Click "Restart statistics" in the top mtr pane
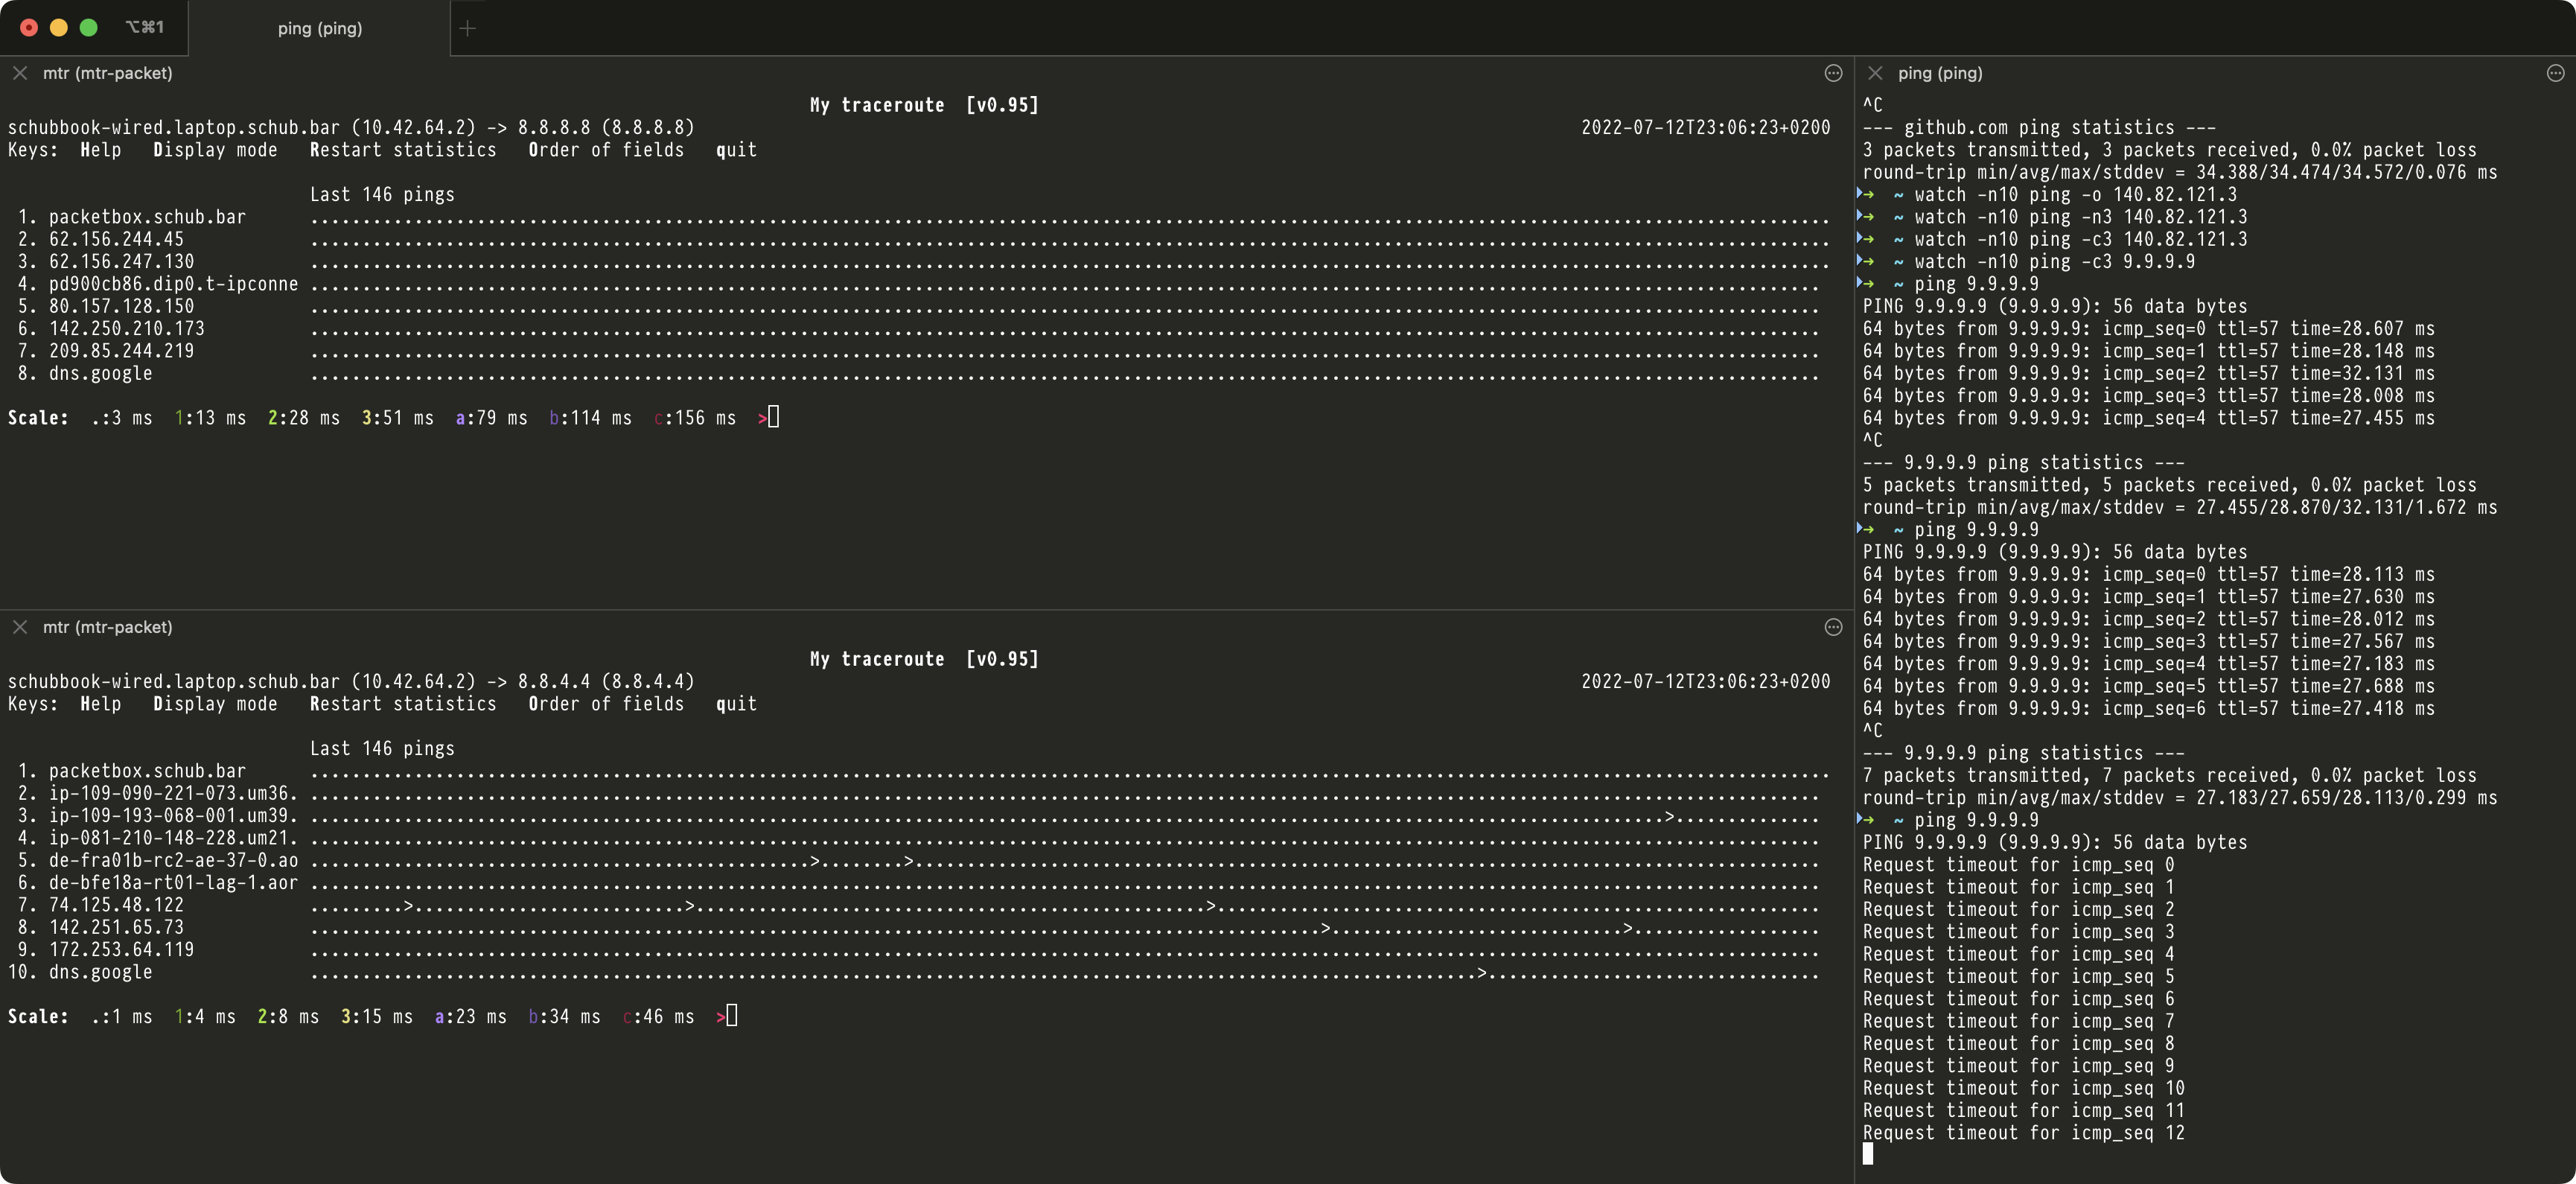The height and width of the screenshot is (1184, 2576). (x=404, y=150)
